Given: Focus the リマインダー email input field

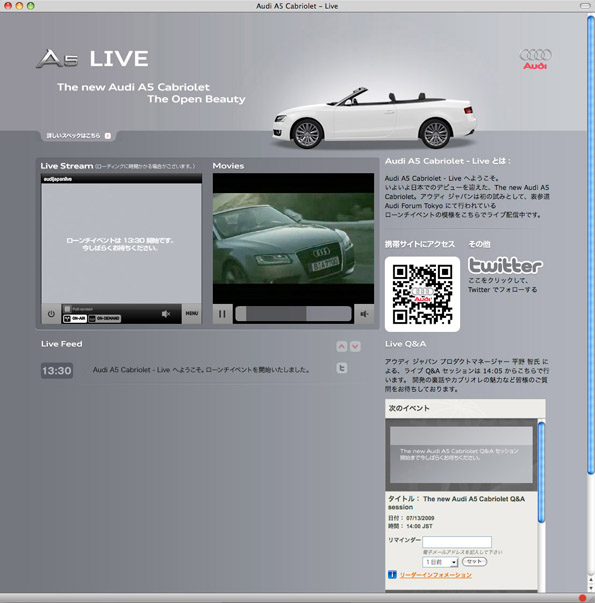Looking at the screenshot, I should pos(457,542).
